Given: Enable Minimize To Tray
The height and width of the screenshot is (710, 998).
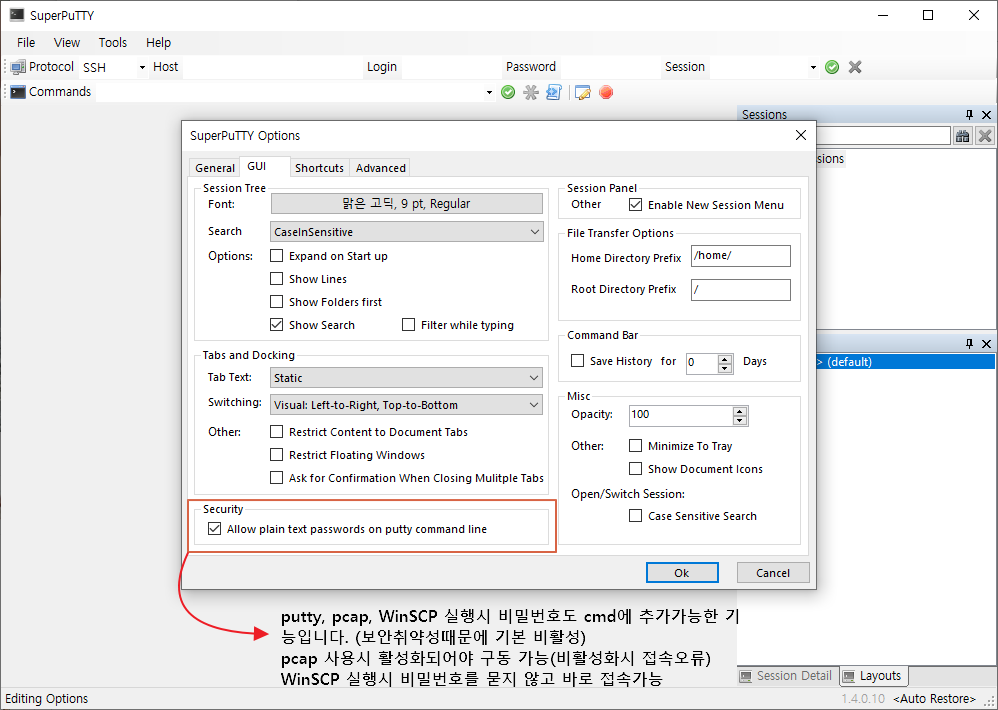Looking at the screenshot, I should pos(635,445).
